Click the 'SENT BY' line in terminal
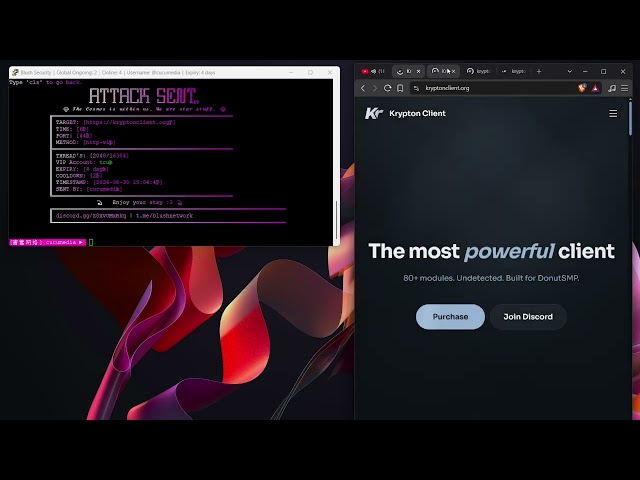Viewport: 640px width, 480px height. pyautogui.click(x=89, y=189)
